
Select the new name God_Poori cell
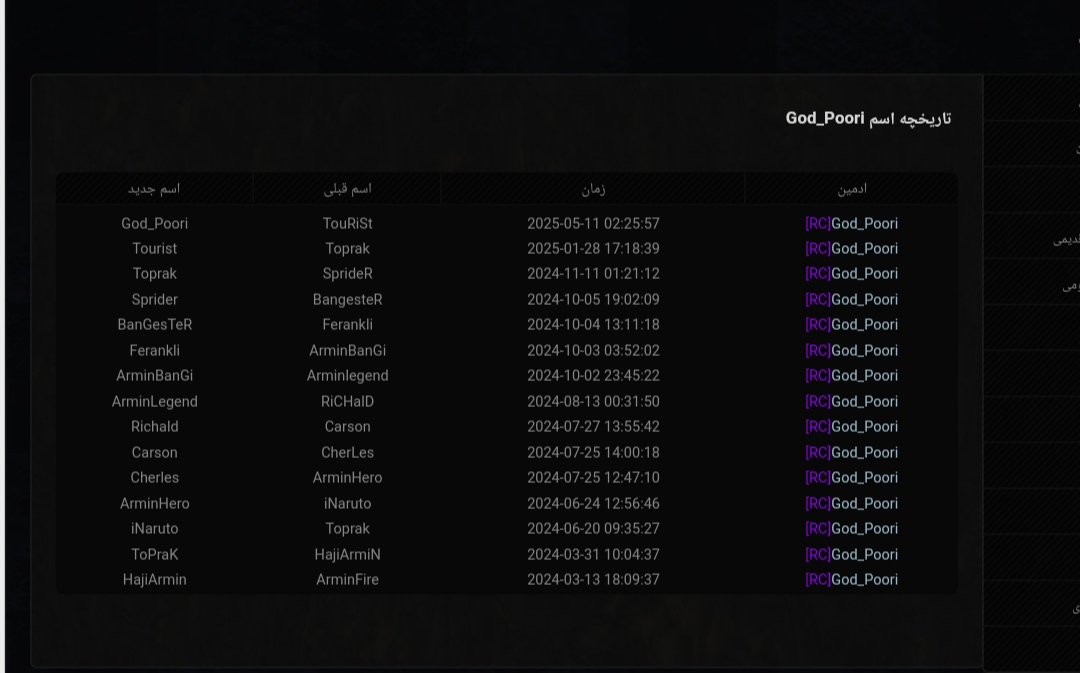tap(154, 223)
